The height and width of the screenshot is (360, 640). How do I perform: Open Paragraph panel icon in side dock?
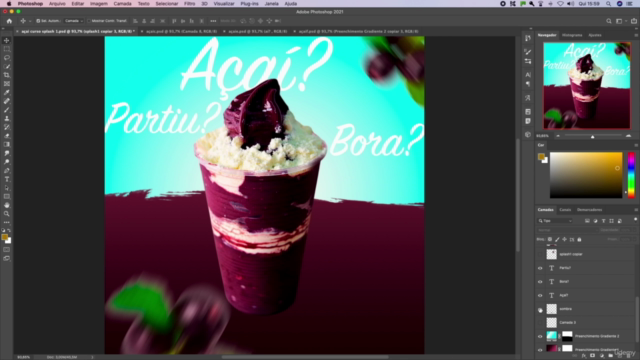point(528,84)
